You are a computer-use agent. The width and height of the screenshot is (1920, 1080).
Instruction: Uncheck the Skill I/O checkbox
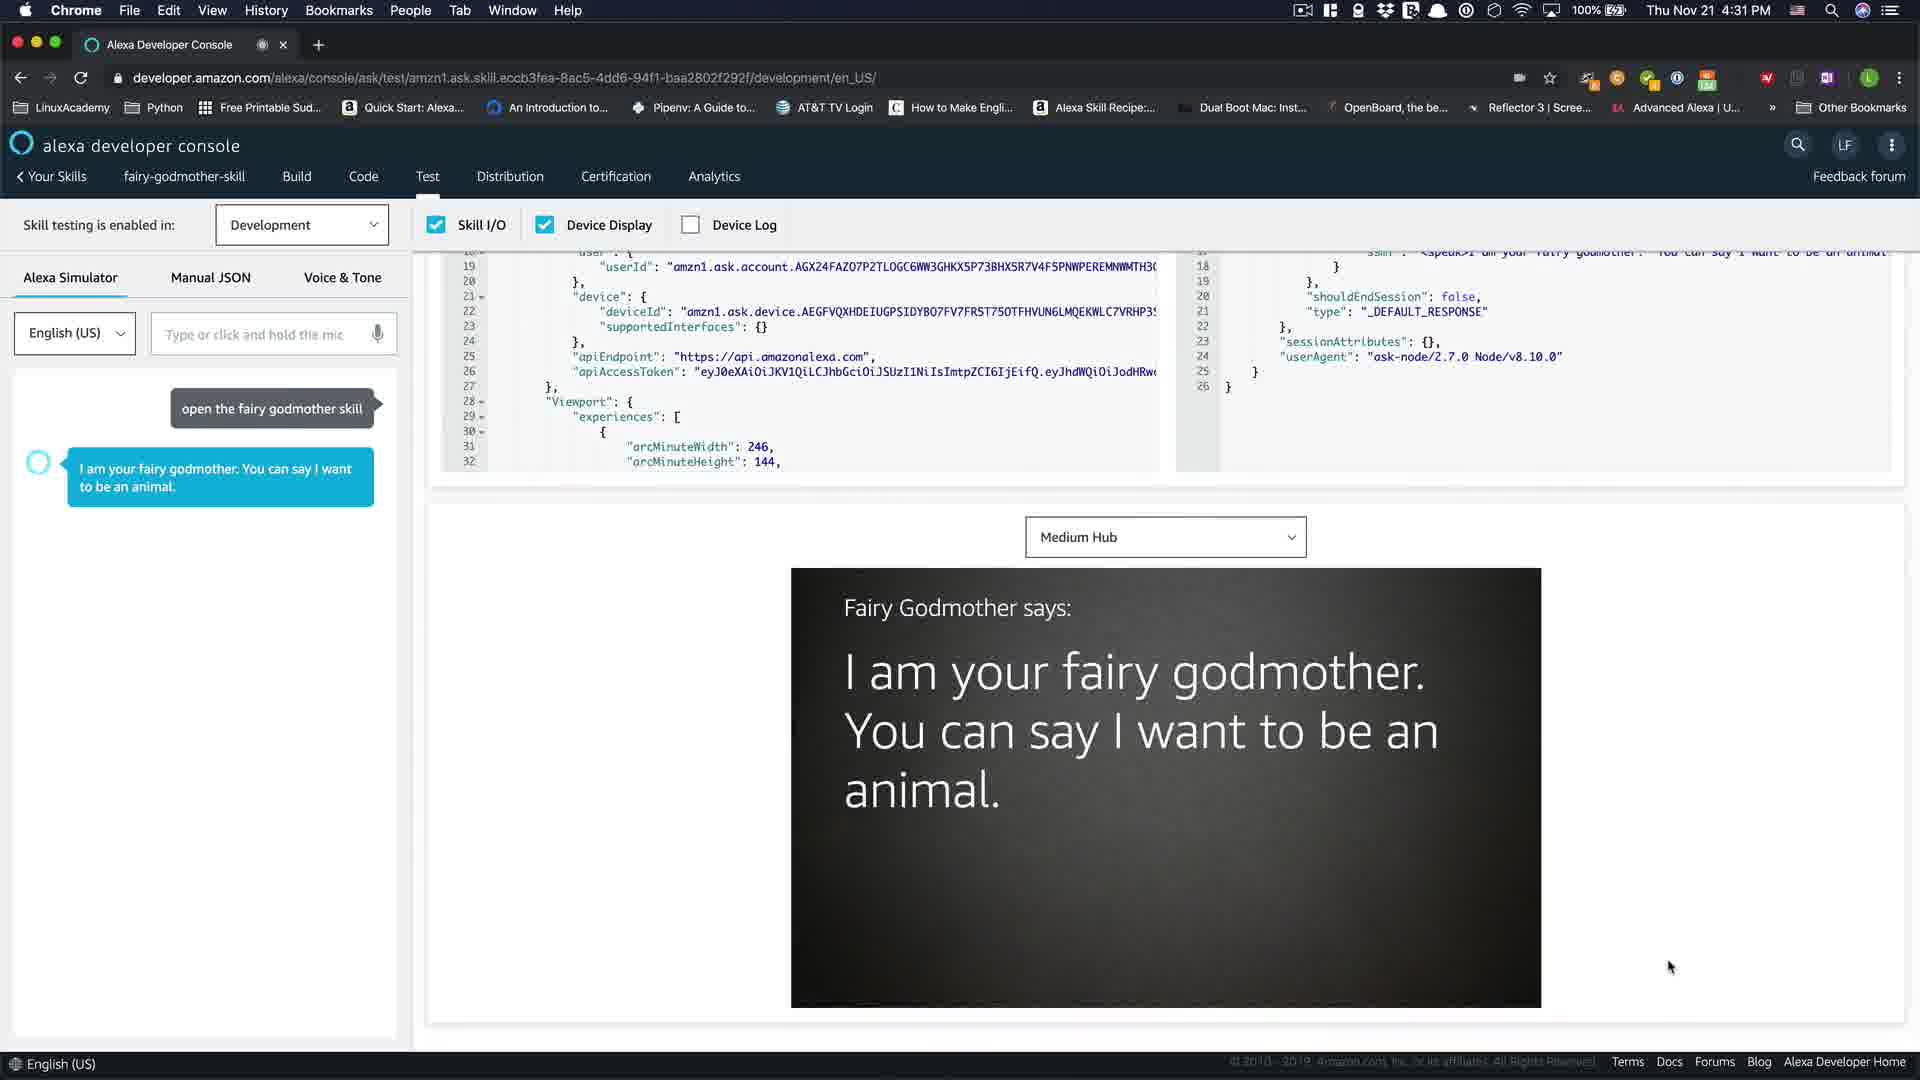(x=436, y=225)
